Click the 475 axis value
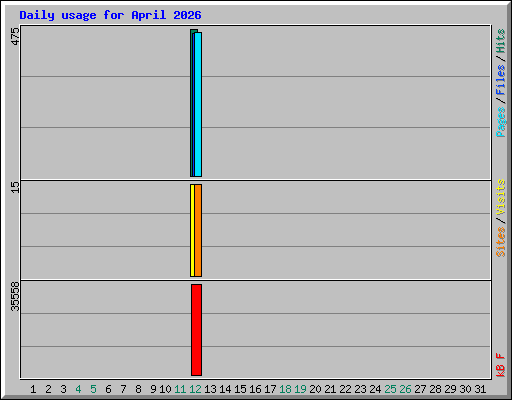This screenshot has width=512, height=400. [x=15, y=36]
